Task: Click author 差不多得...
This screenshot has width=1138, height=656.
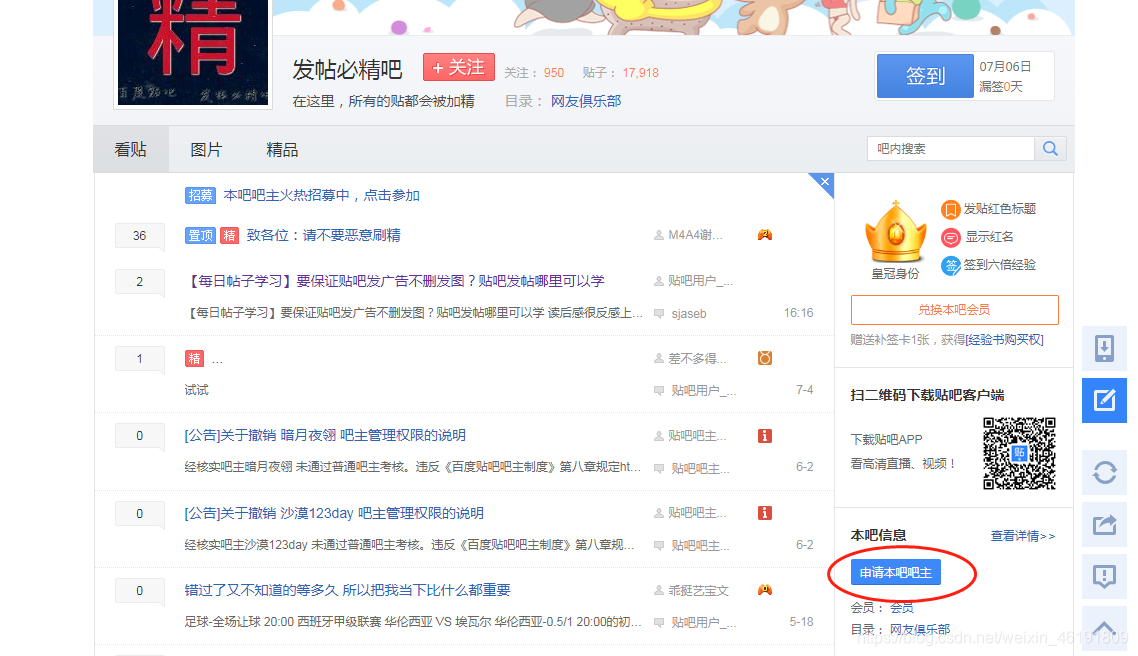Action: tap(697, 358)
